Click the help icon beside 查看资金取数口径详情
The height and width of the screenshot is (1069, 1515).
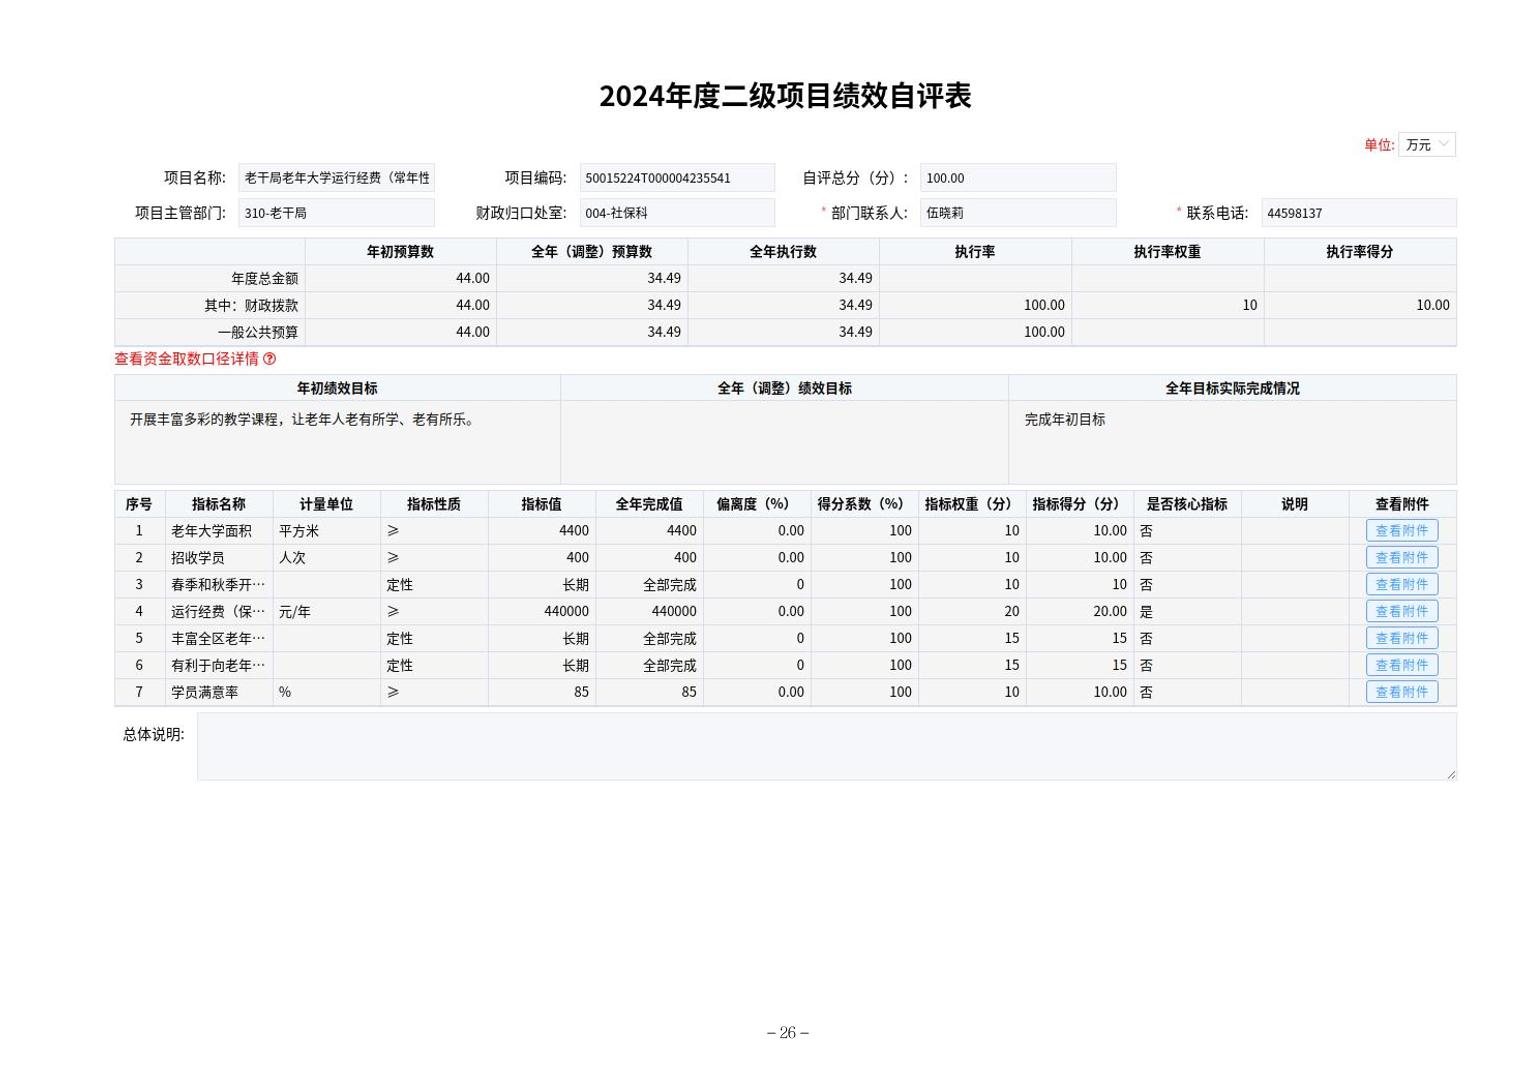click(x=269, y=359)
